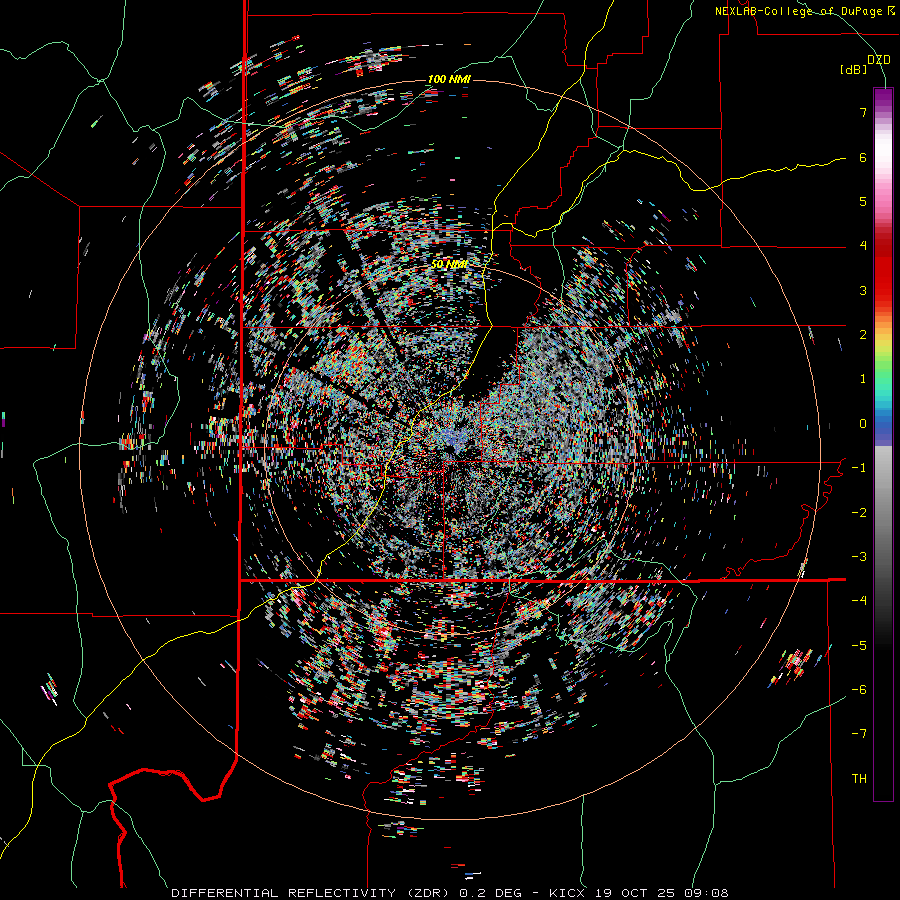Click the 1 dB scale label

pyautogui.click(x=863, y=379)
